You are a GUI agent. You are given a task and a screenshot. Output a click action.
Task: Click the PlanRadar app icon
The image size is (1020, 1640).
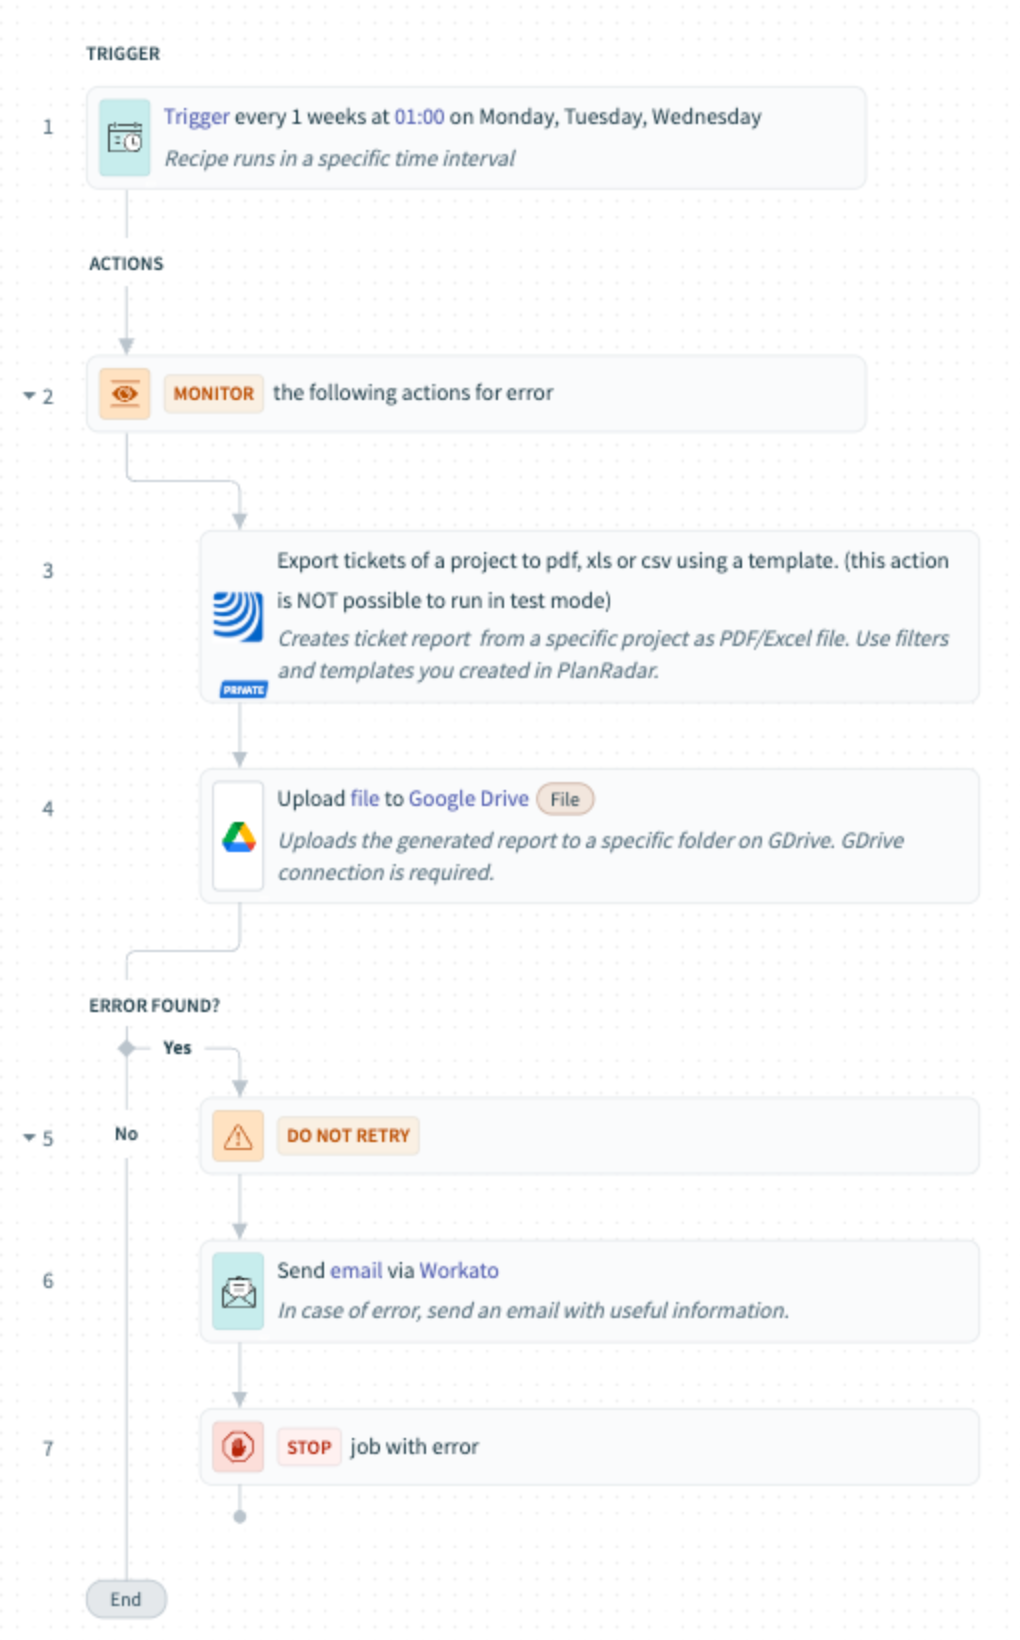[x=238, y=616]
